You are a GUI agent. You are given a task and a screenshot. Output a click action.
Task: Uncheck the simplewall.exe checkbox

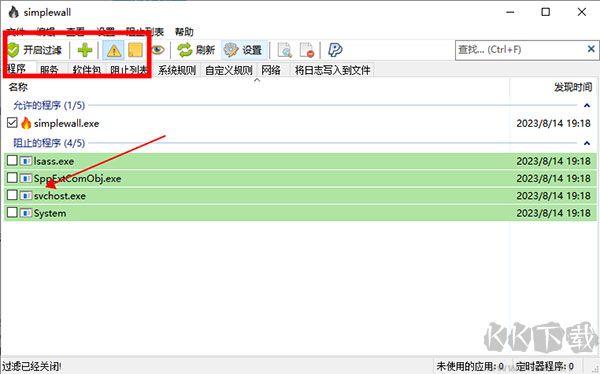(x=12, y=122)
